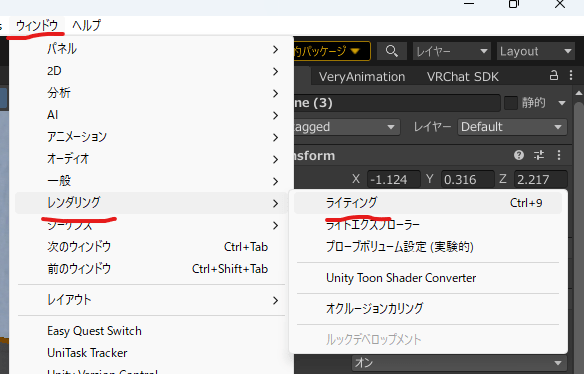Open the レイヤー toolbar dropdown
Viewport: 584px width, 374px height.
click(x=452, y=51)
